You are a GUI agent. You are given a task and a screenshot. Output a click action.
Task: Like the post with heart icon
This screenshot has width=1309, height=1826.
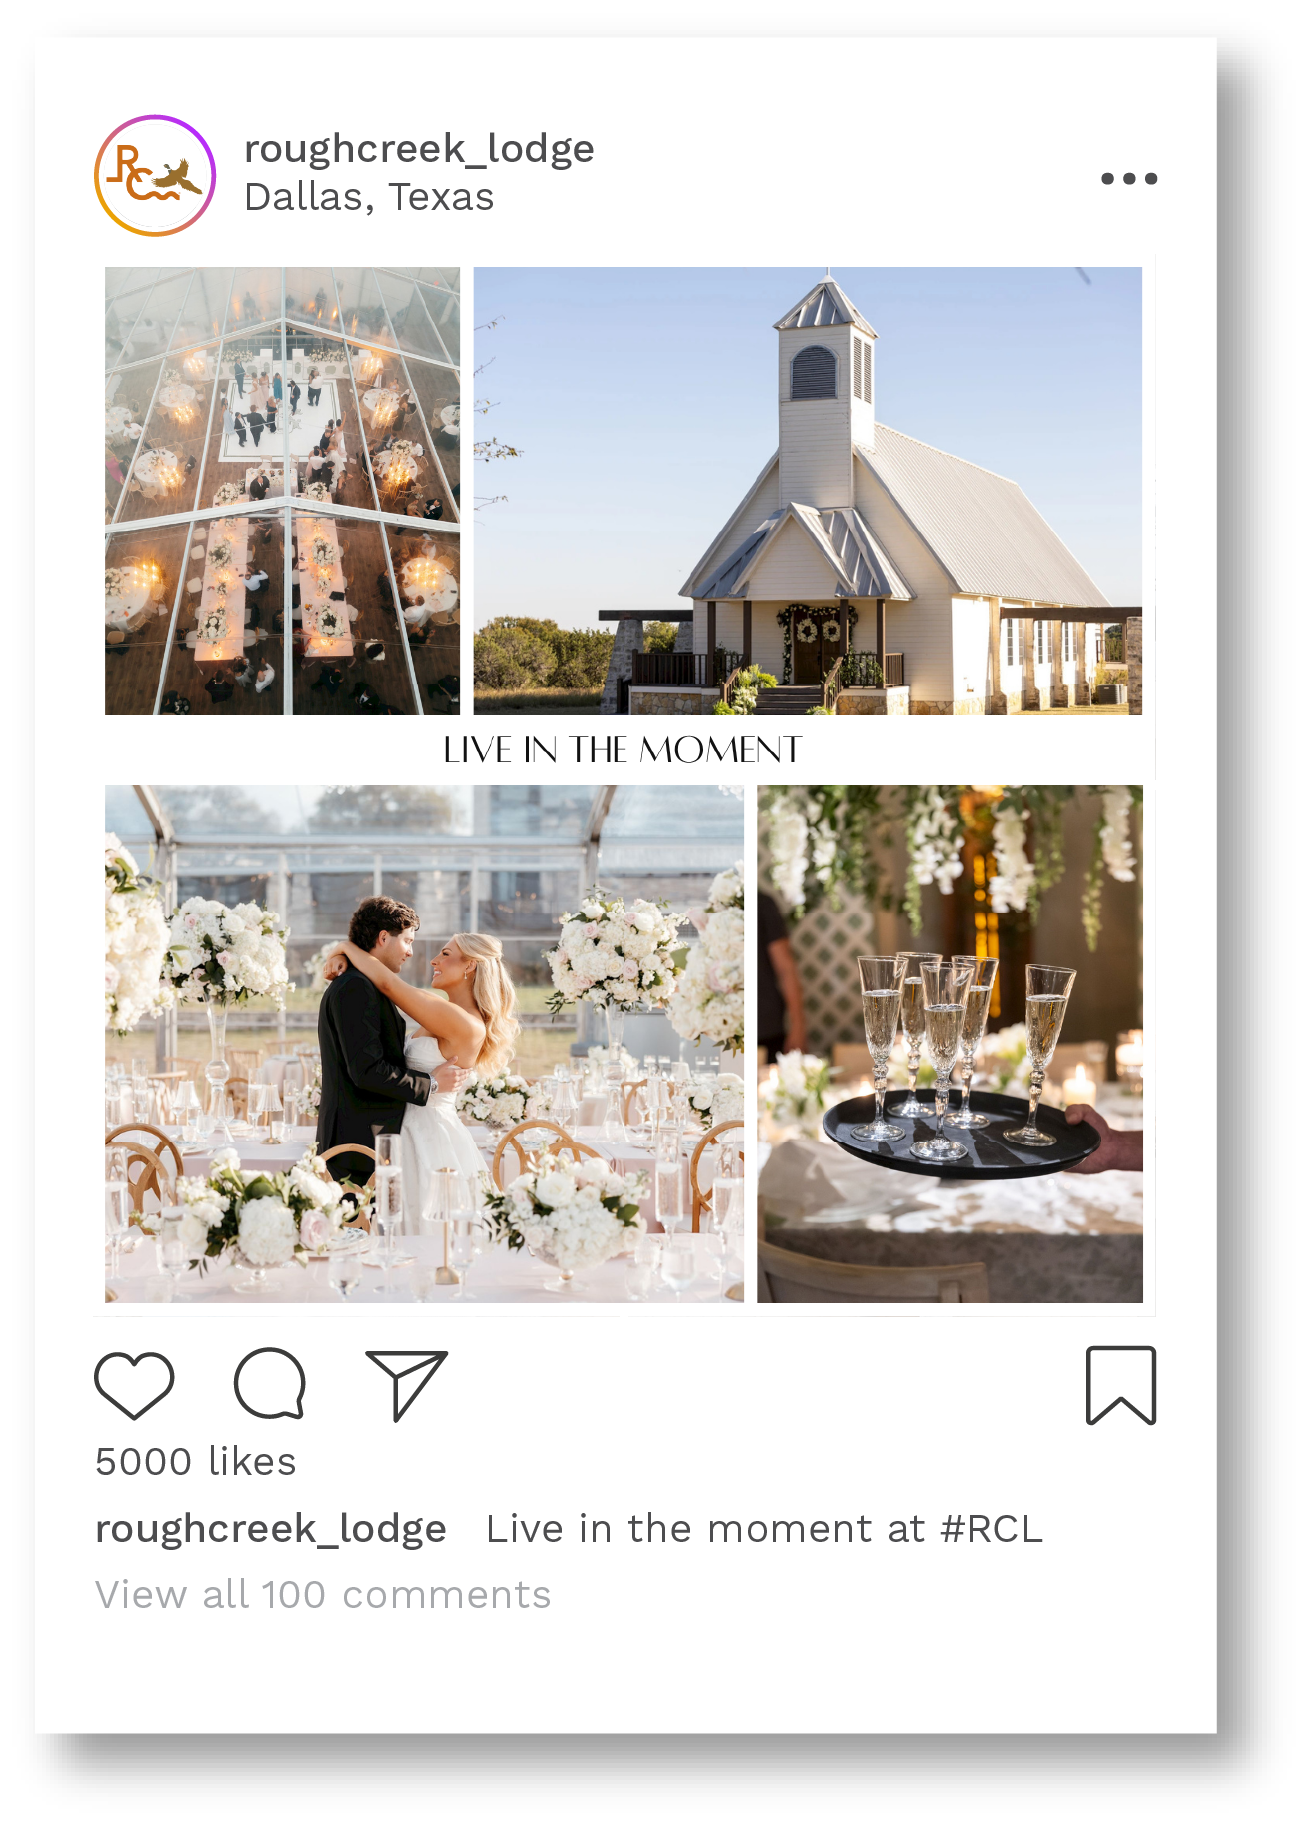[134, 1385]
